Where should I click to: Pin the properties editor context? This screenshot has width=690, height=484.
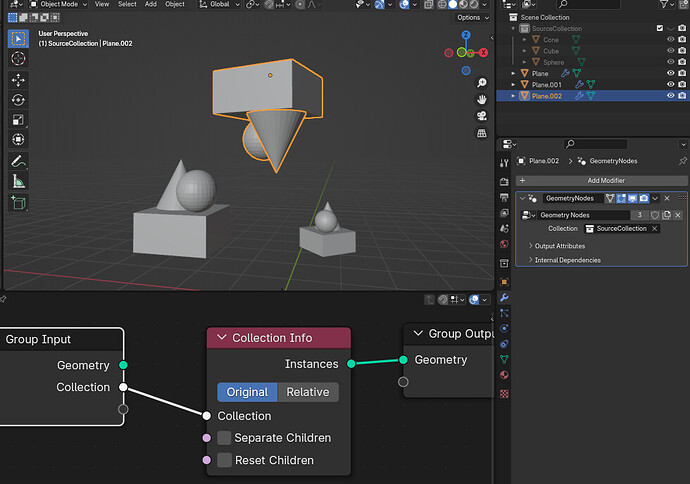(x=682, y=161)
